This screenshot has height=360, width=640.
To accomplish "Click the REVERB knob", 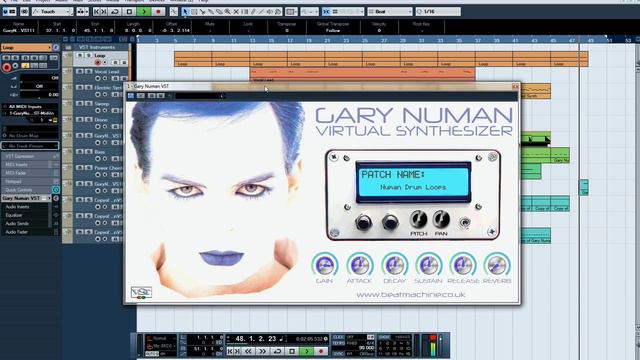I will (x=497, y=265).
